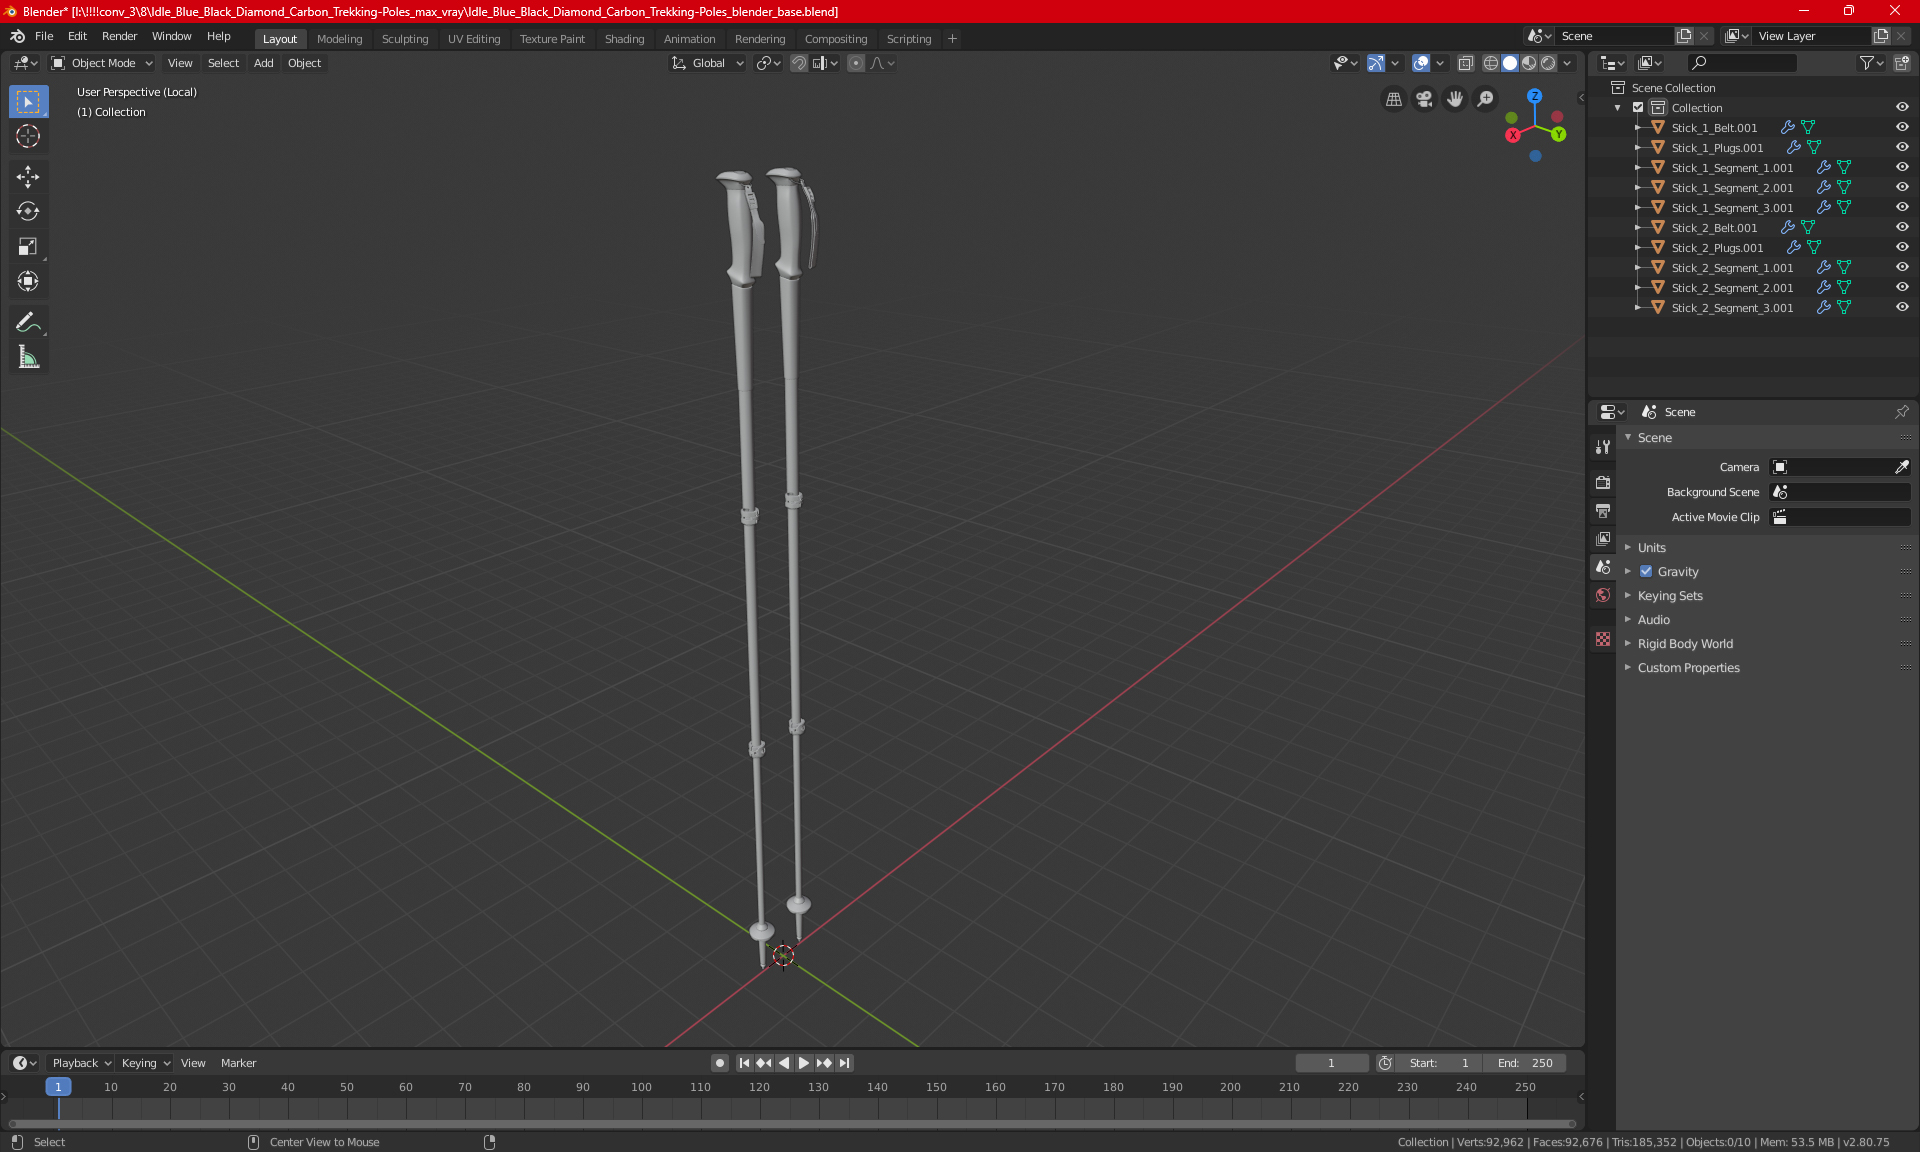The width and height of the screenshot is (1920, 1152).
Task: Click the timeline Marker menu
Action: pos(238,1063)
